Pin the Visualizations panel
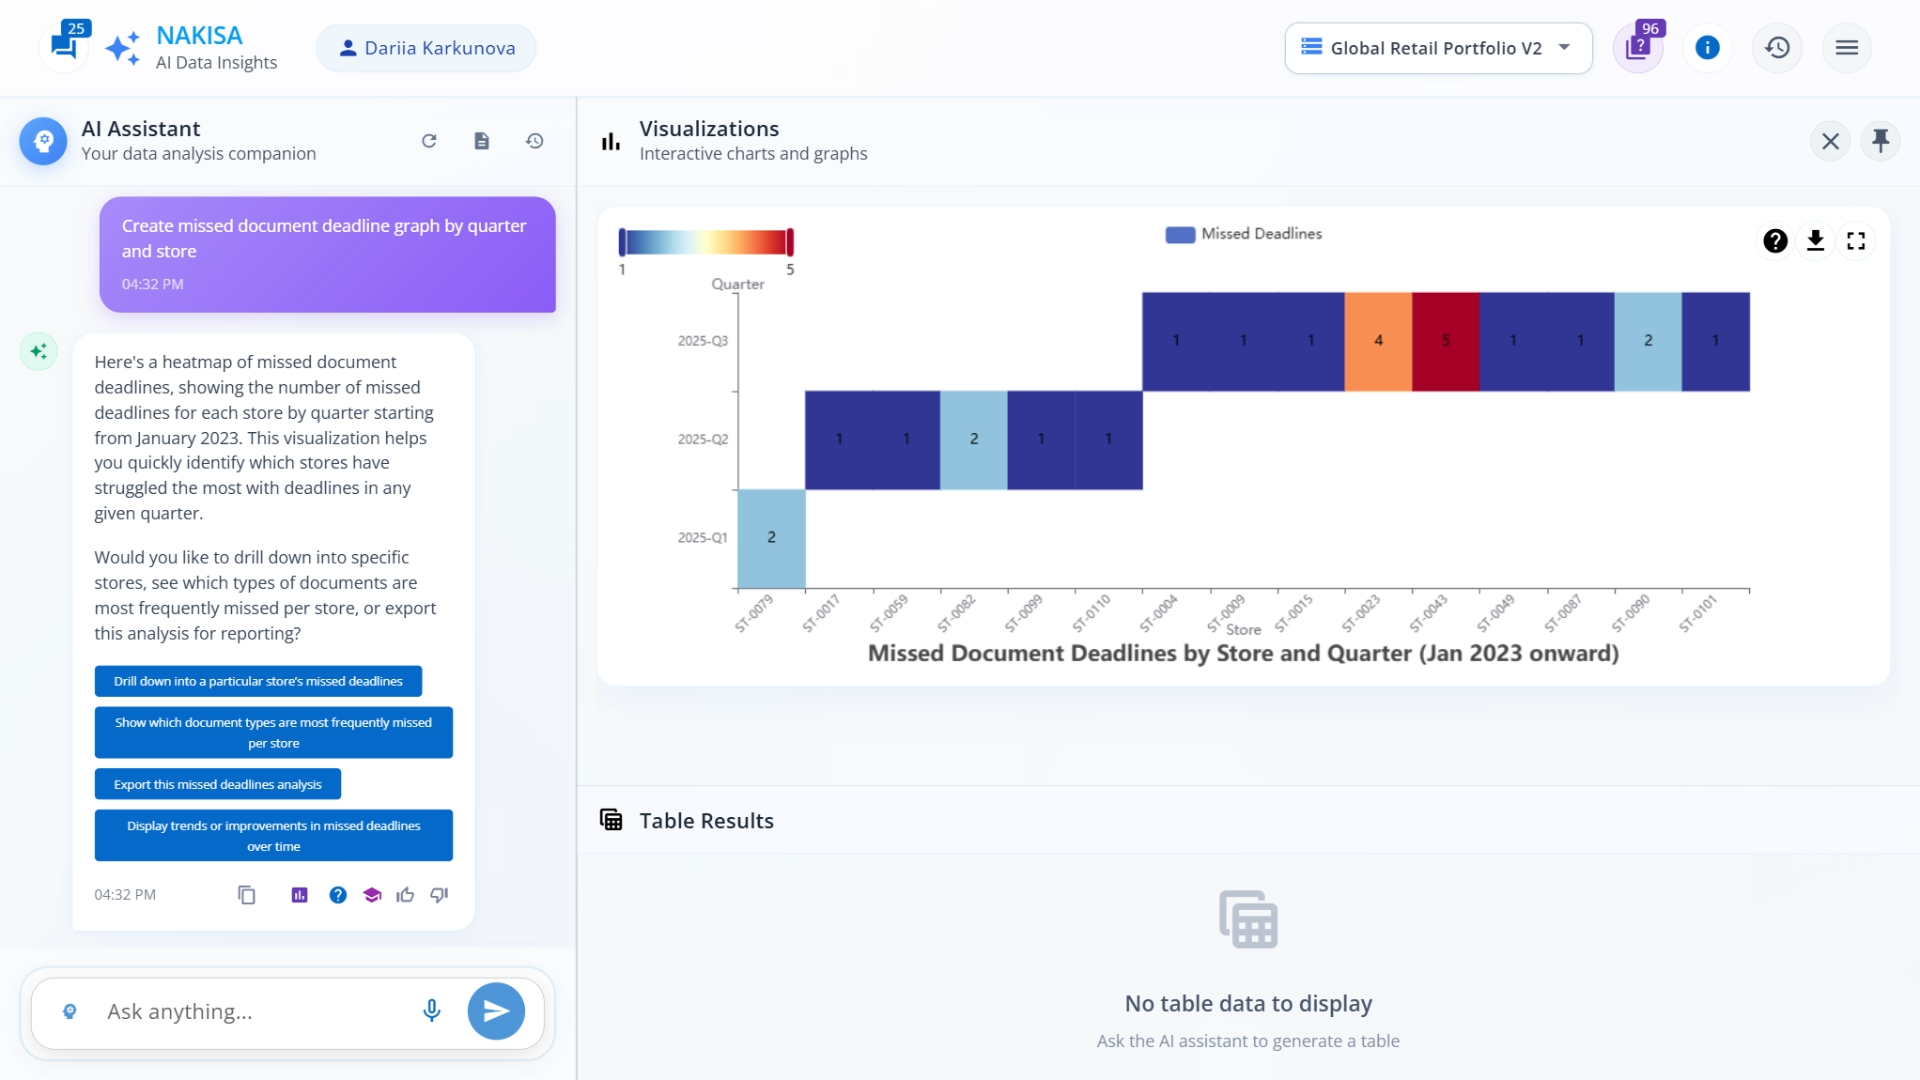Image resolution: width=1920 pixels, height=1080 pixels. (1880, 141)
